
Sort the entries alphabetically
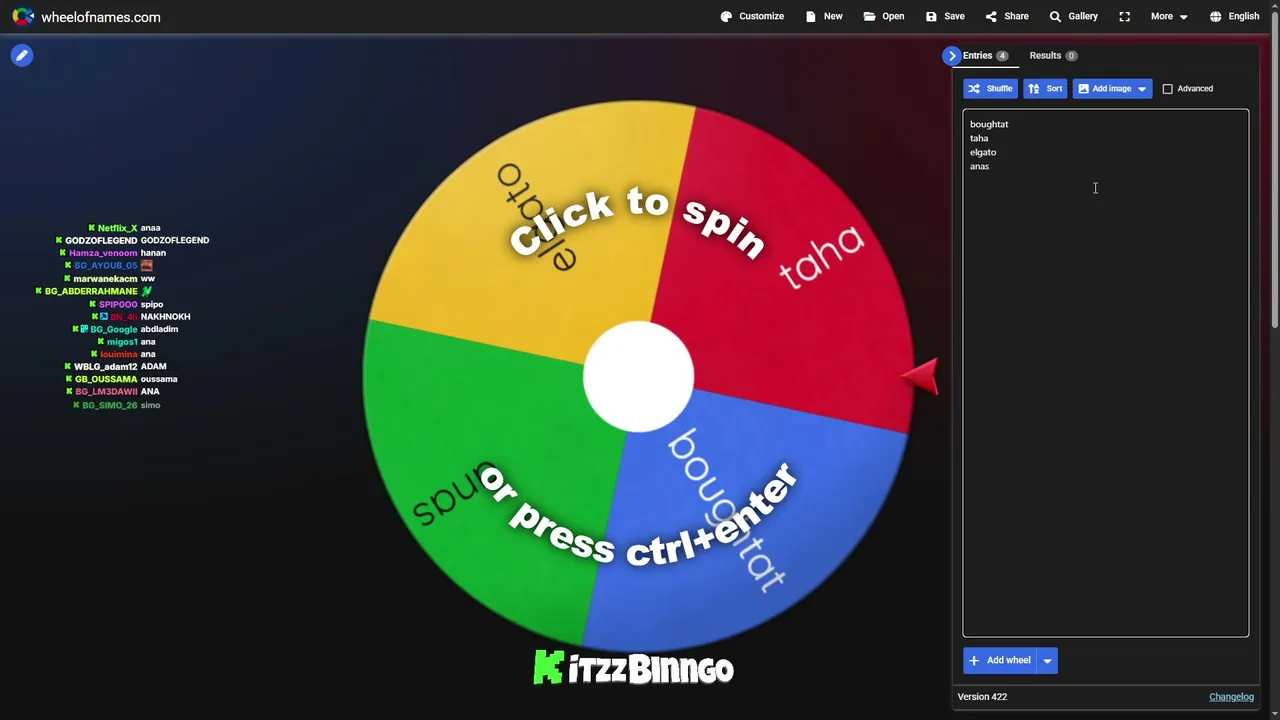coord(1045,89)
